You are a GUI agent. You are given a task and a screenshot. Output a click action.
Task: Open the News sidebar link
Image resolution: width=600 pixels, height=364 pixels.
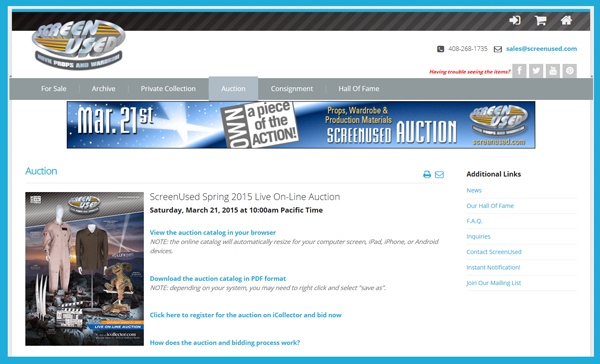tap(474, 190)
